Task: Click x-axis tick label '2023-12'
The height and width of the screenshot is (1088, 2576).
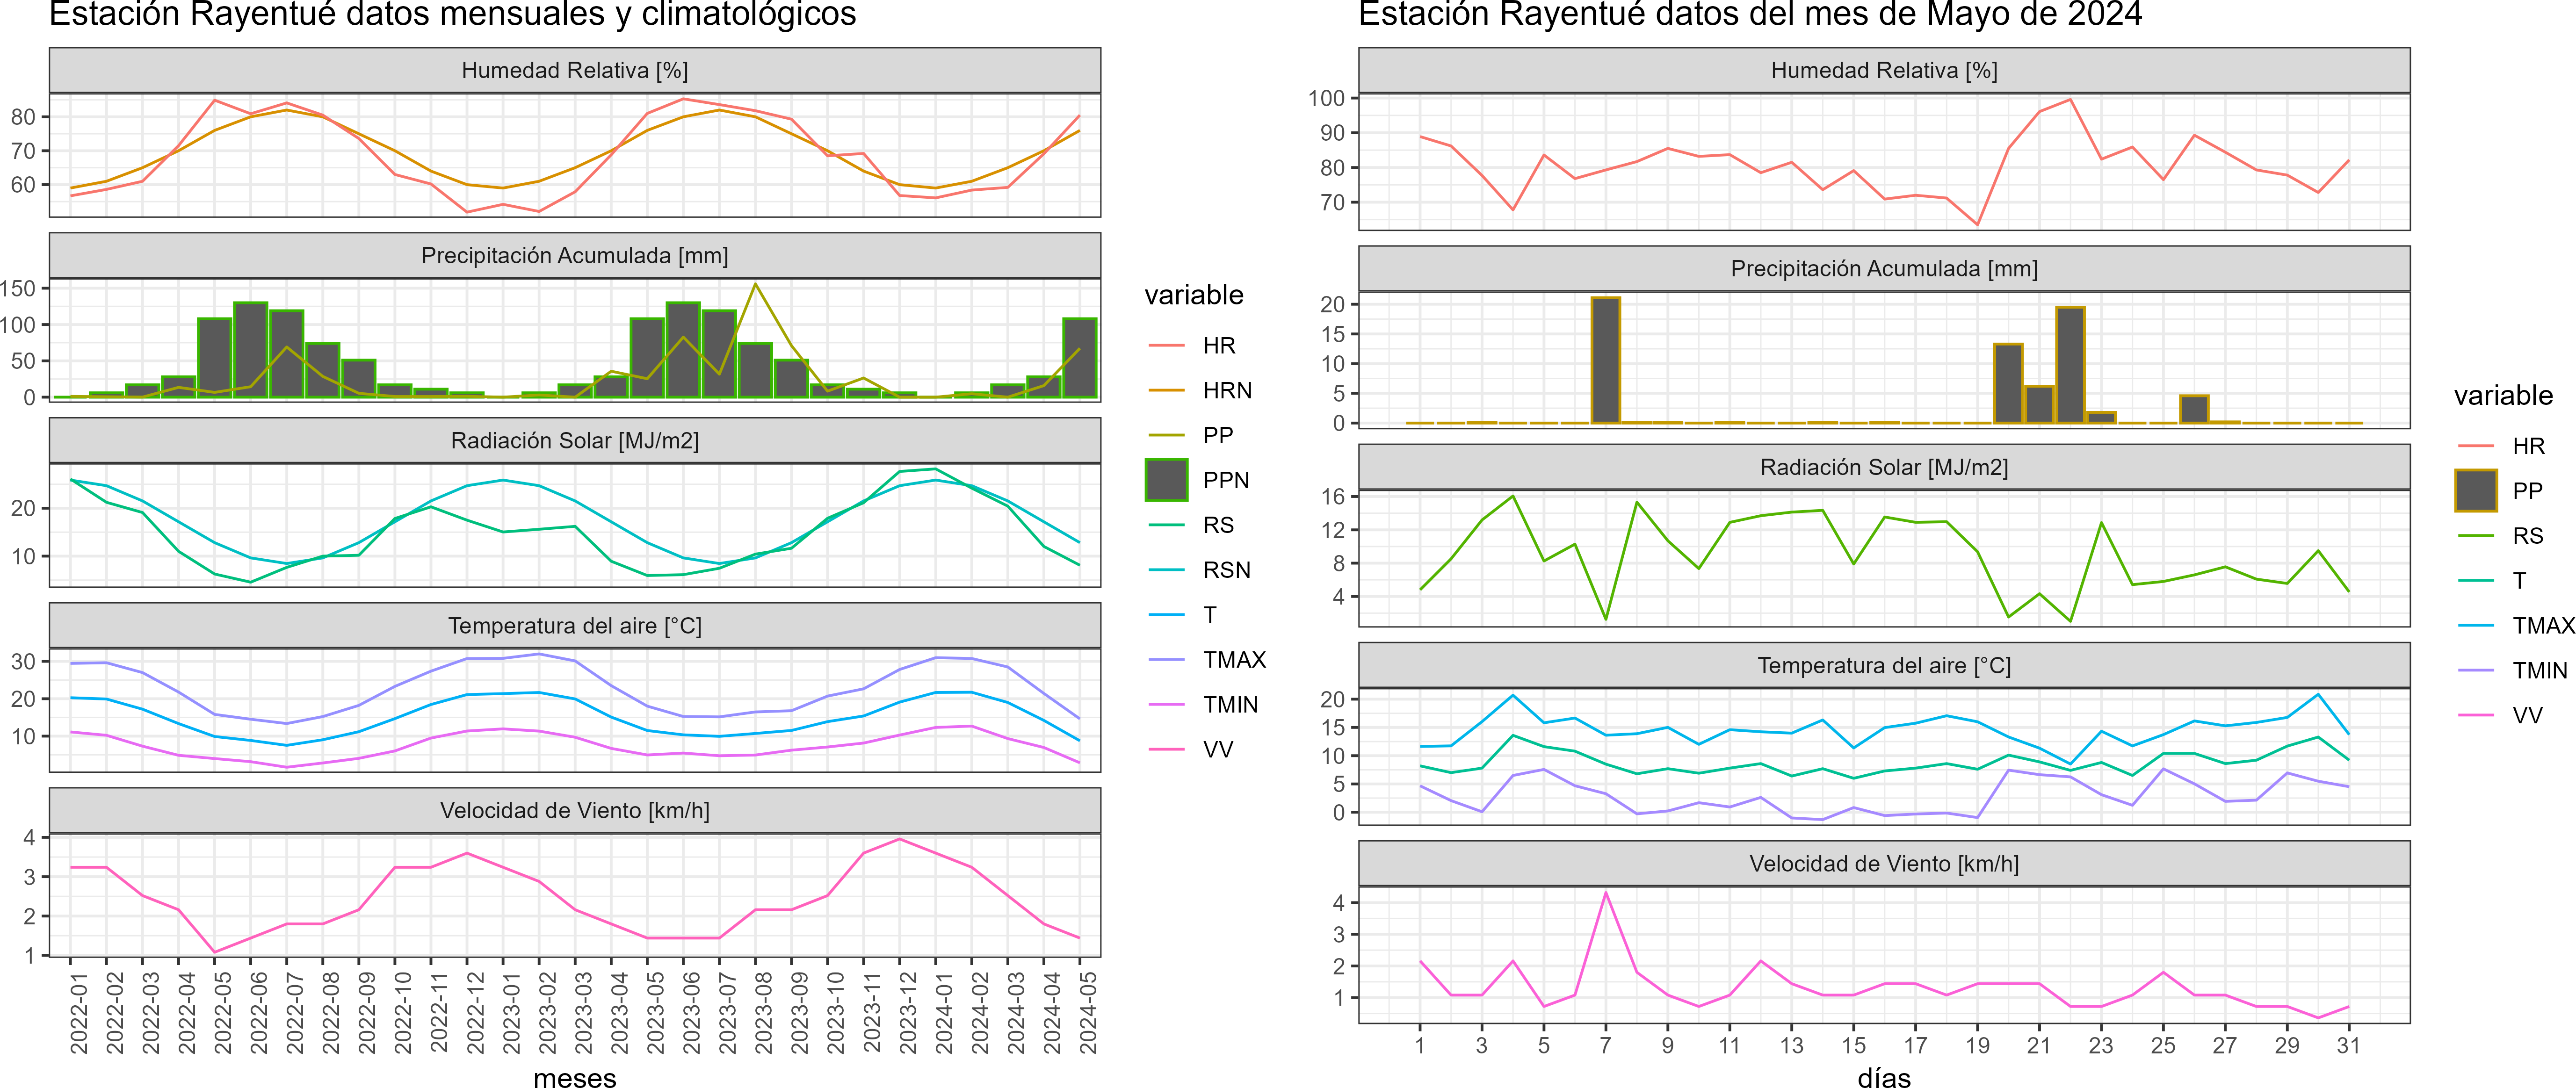Action: (x=907, y=1012)
